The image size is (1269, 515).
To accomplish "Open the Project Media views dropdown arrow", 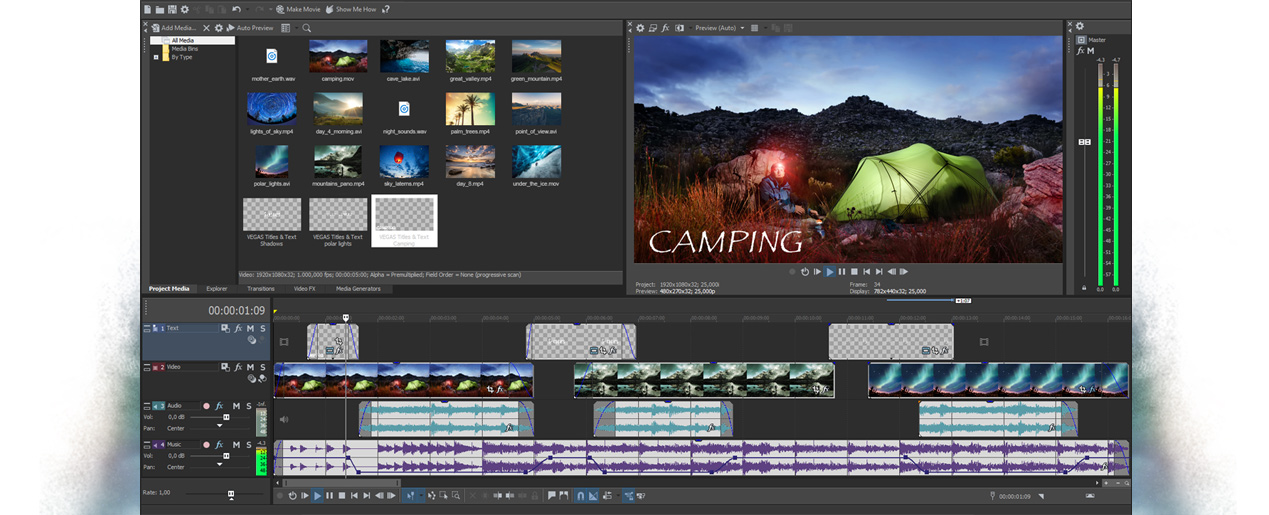I will pyautogui.click(x=296, y=28).
